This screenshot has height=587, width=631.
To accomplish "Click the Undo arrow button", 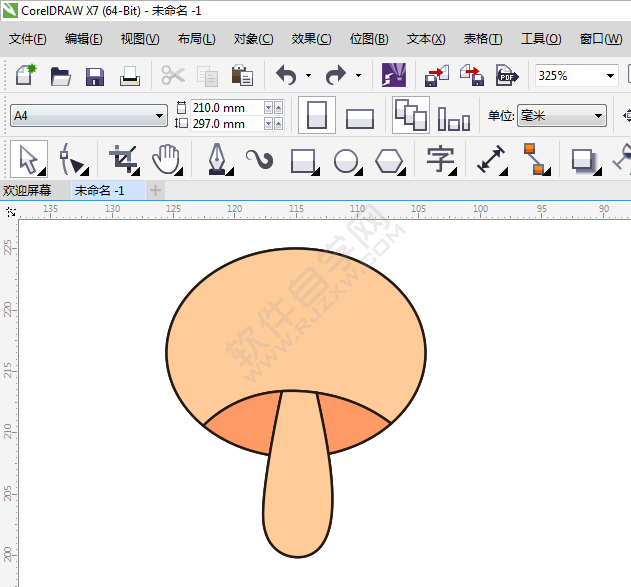I will [286, 76].
